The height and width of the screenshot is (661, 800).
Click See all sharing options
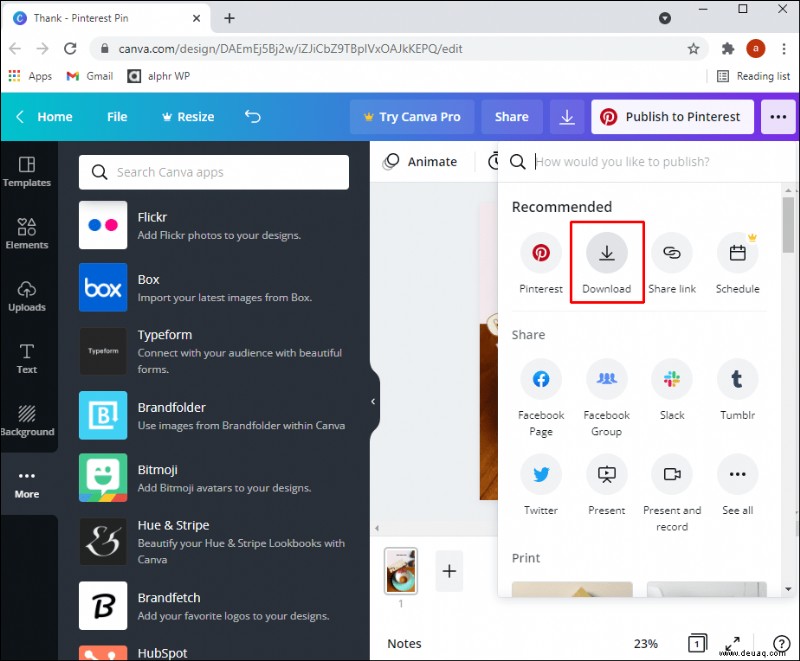coord(737,485)
